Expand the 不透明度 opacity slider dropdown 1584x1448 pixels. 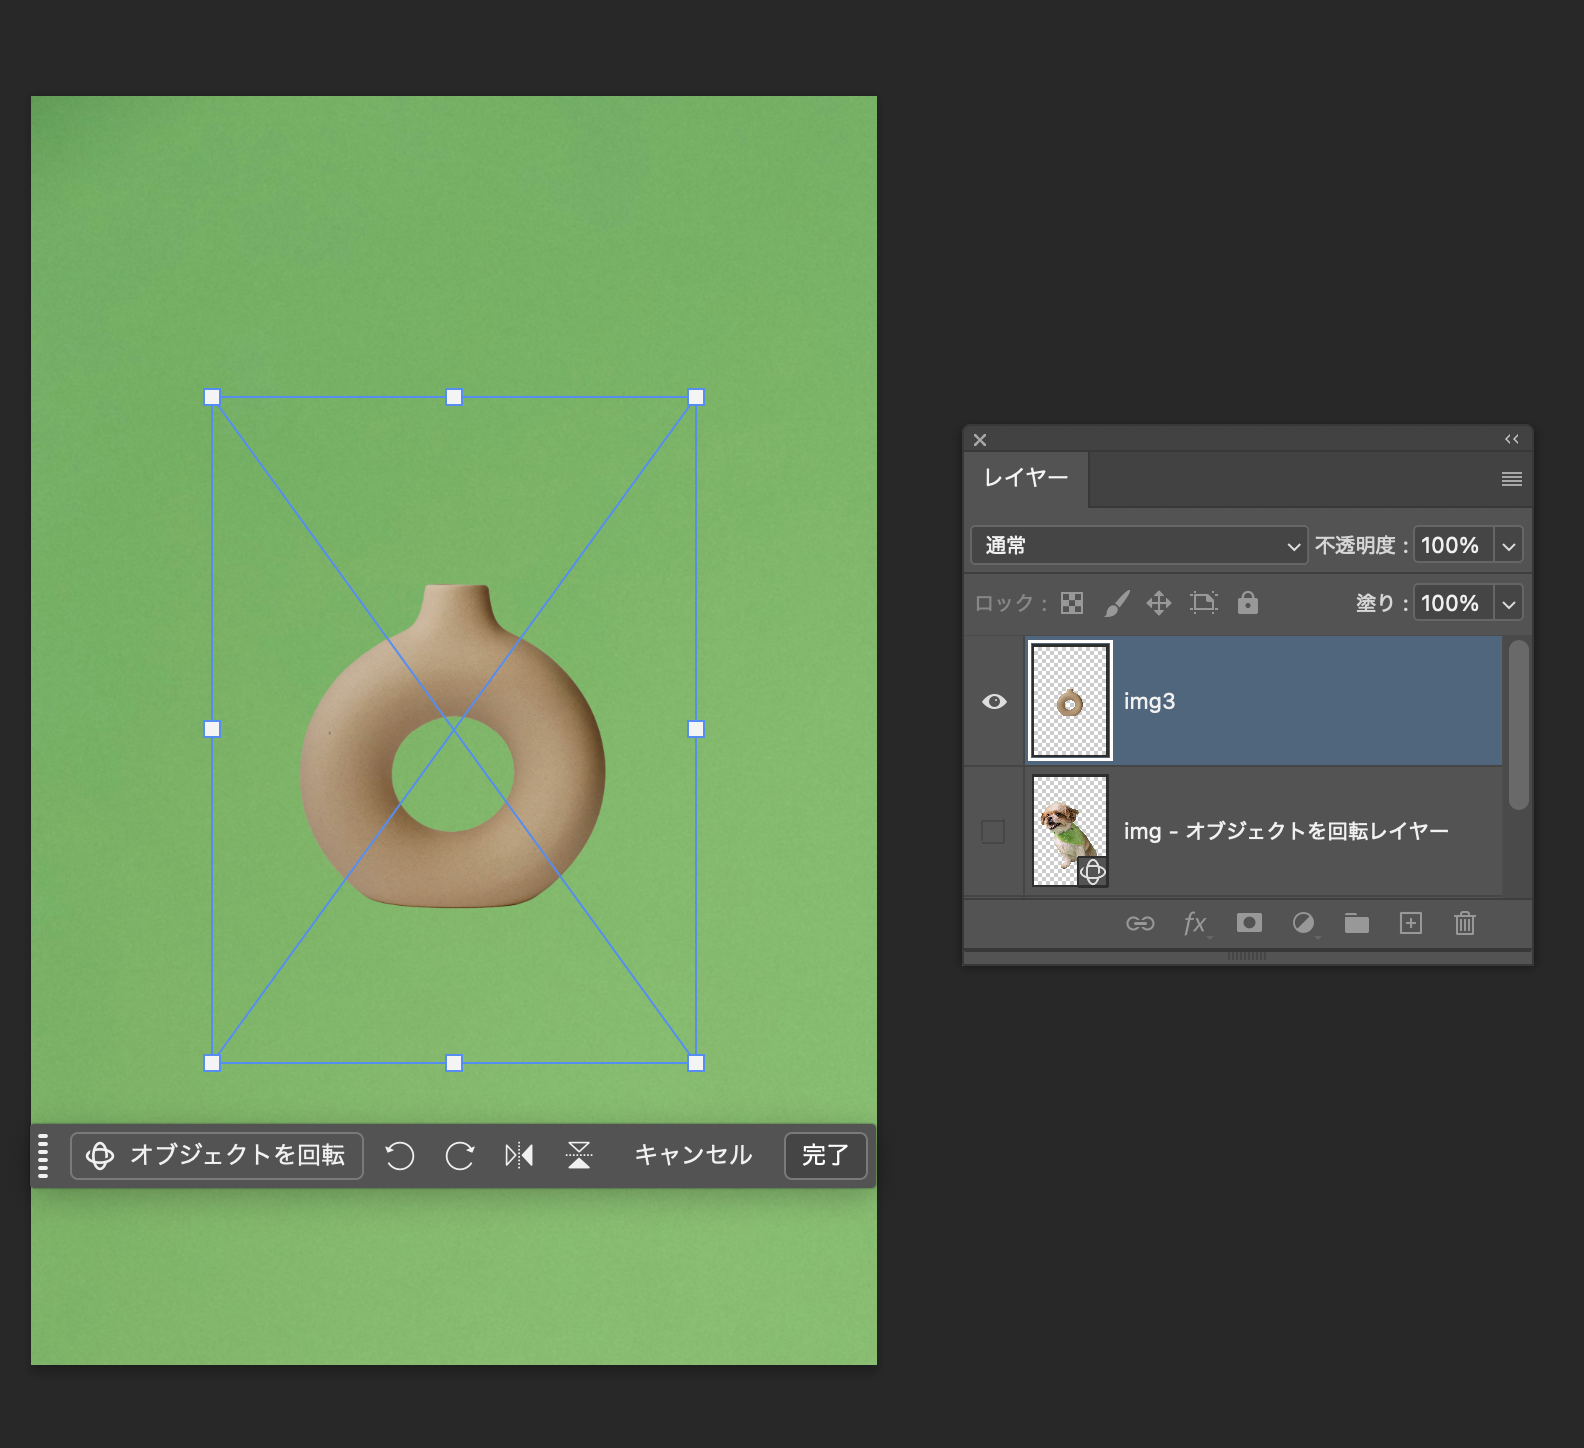1509,546
